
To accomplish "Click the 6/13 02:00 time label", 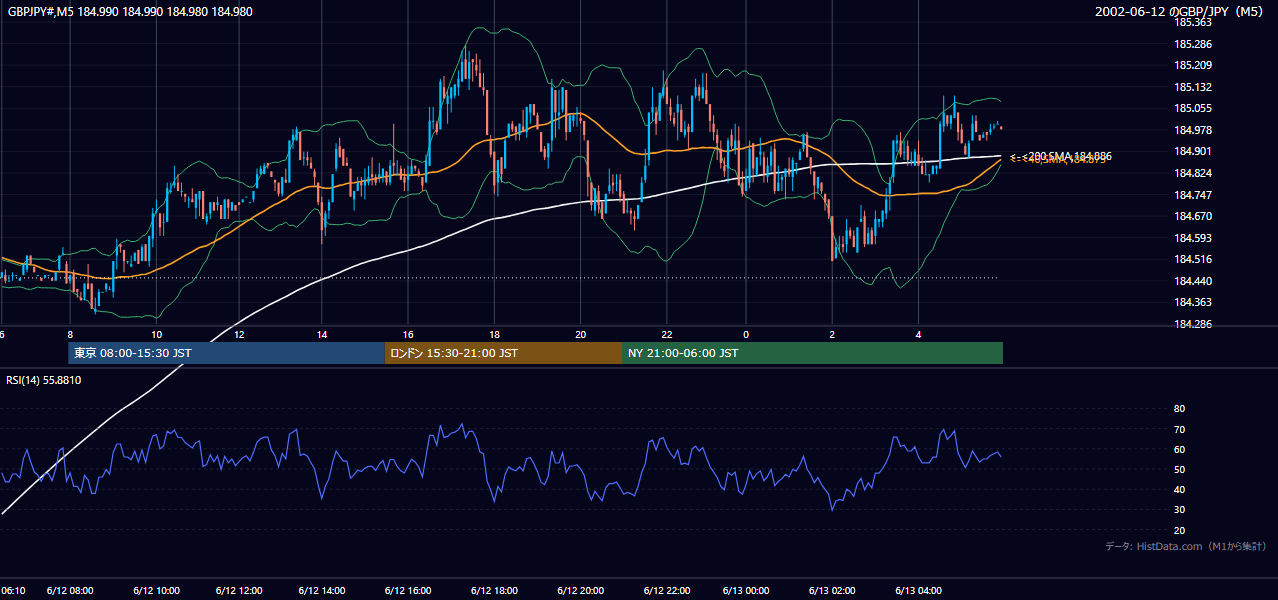I will (x=834, y=590).
